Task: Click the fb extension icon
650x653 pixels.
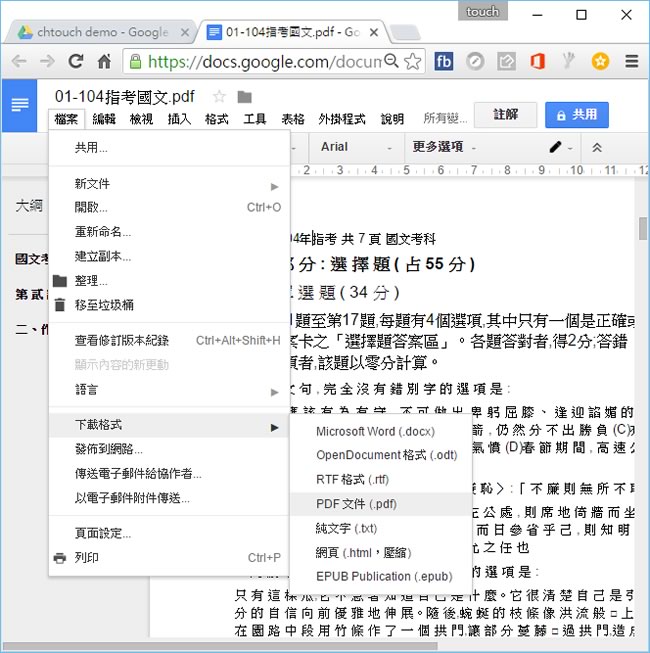Action: coord(444,61)
